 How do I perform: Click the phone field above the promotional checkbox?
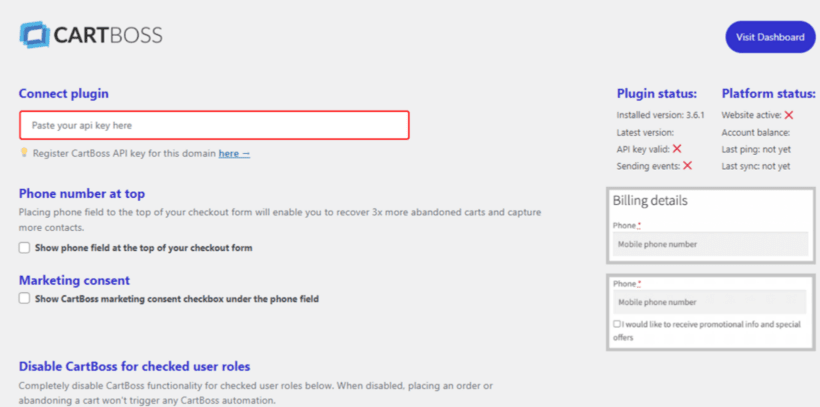click(x=710, y=302)
